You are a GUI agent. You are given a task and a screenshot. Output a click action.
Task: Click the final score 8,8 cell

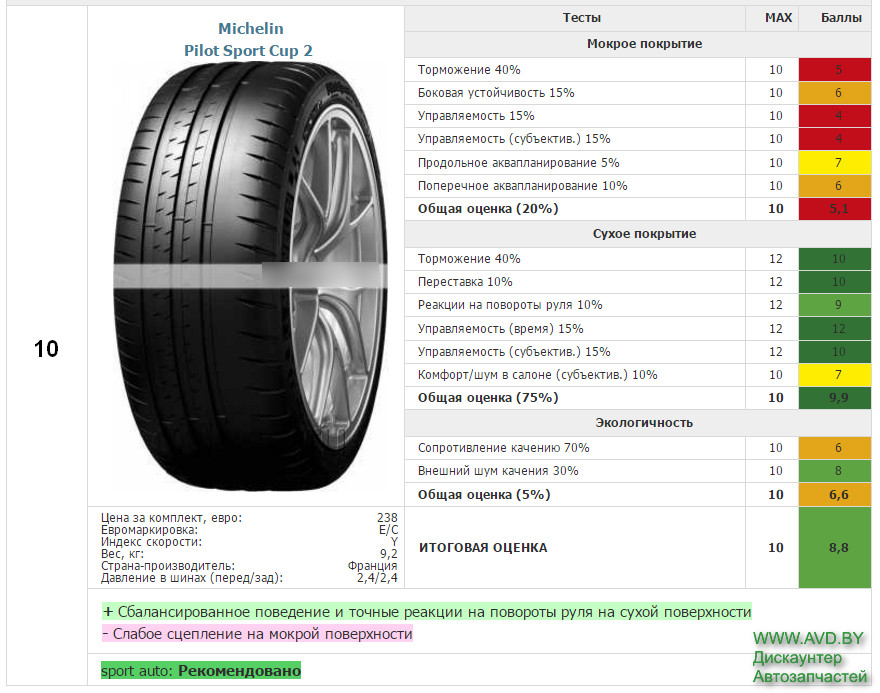[835, 548]
